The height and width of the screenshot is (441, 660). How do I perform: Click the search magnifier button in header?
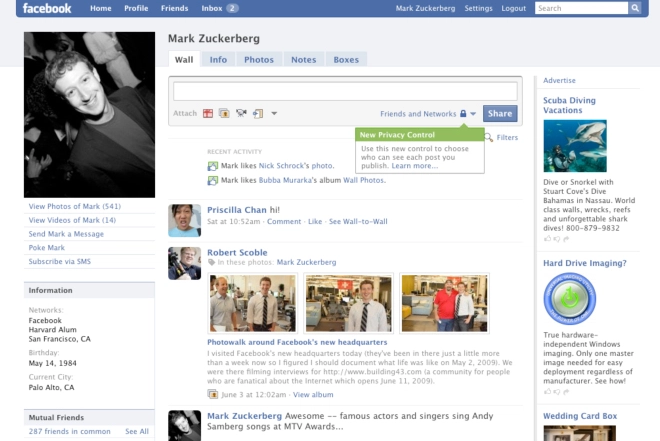coord(634,8)
